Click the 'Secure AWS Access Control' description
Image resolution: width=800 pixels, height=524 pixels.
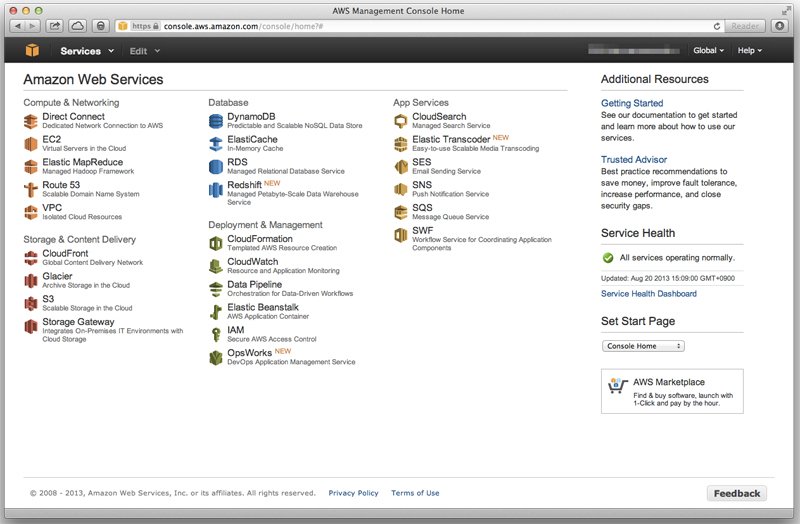tap(272, 339)
